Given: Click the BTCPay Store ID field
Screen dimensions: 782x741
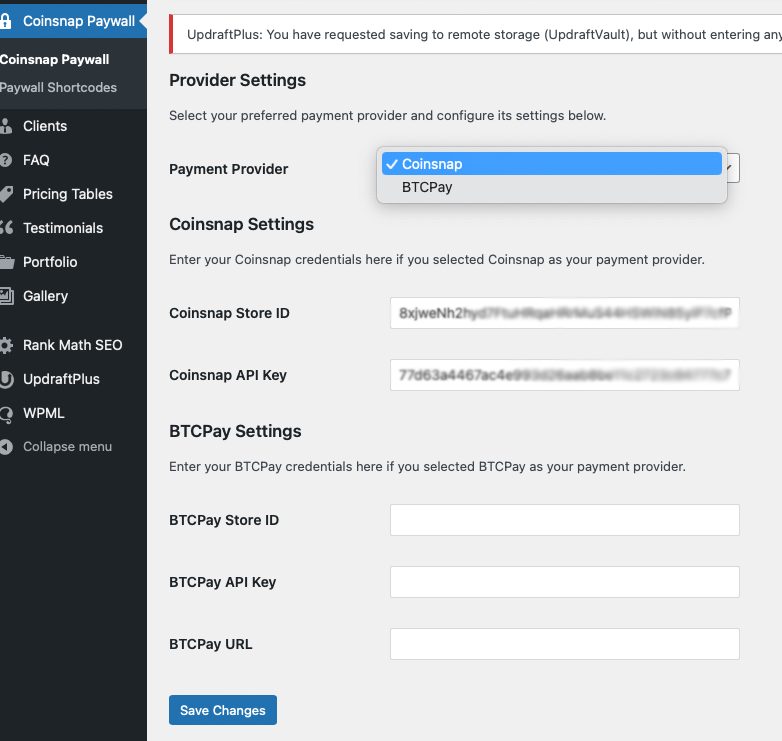Looking at the screenshot, I should click(564, 520).
